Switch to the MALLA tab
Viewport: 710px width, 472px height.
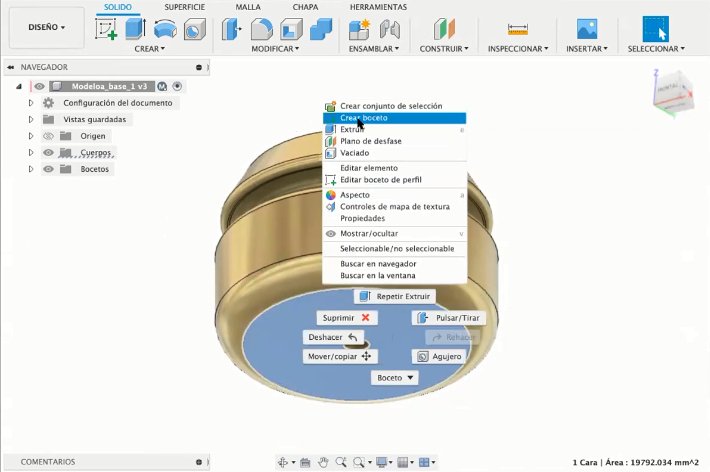(248, 7)
